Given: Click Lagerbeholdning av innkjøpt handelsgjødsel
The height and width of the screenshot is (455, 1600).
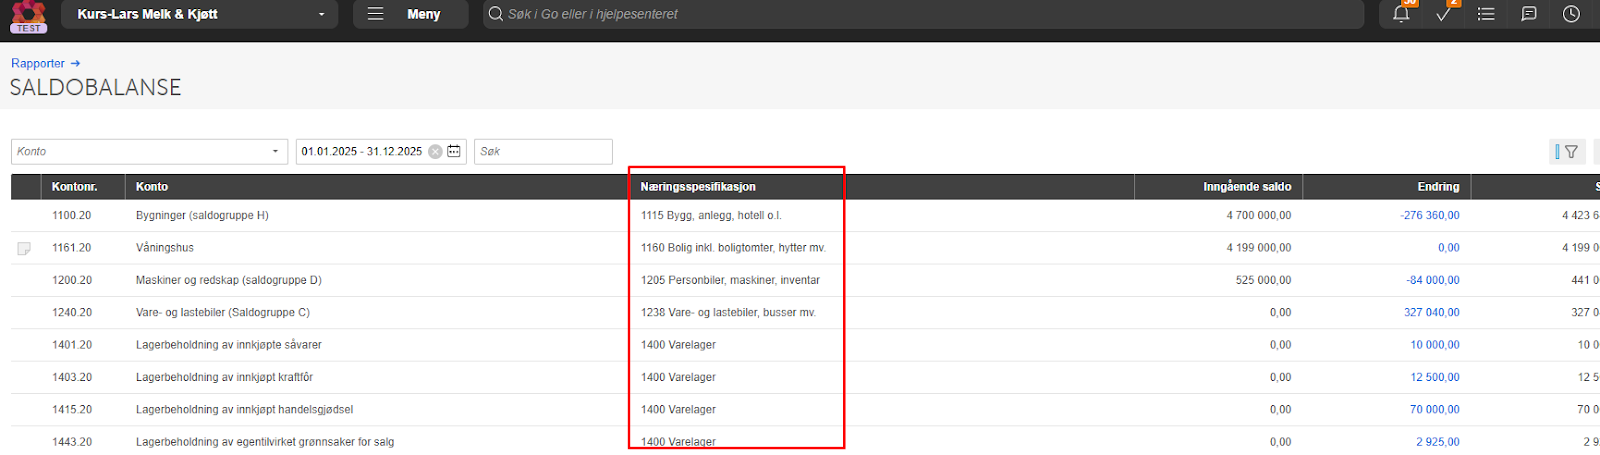Looking at the screenshot, I should coord(244,409).
